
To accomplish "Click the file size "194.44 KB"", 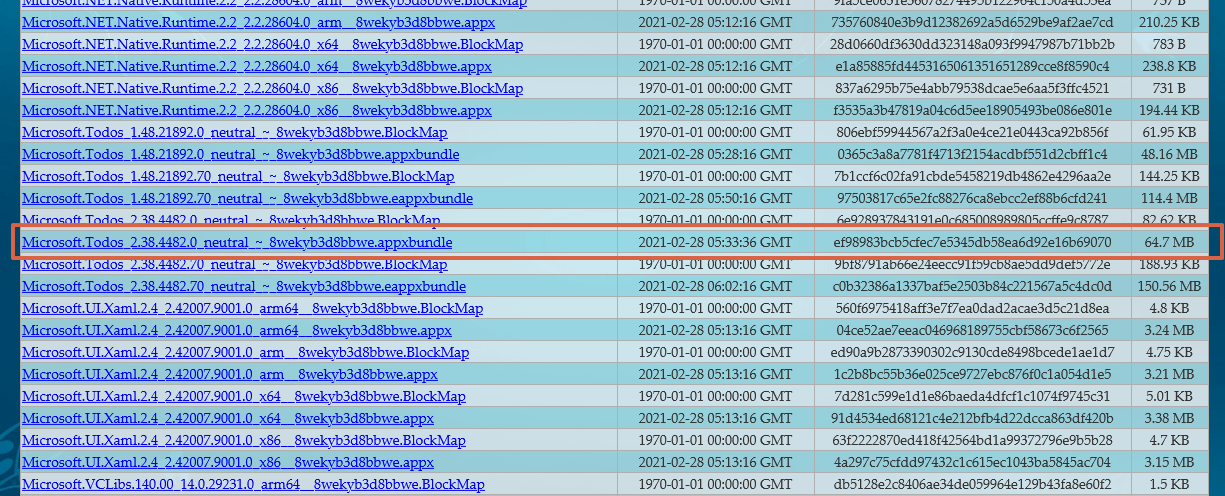I will (x=1168, y=110).
